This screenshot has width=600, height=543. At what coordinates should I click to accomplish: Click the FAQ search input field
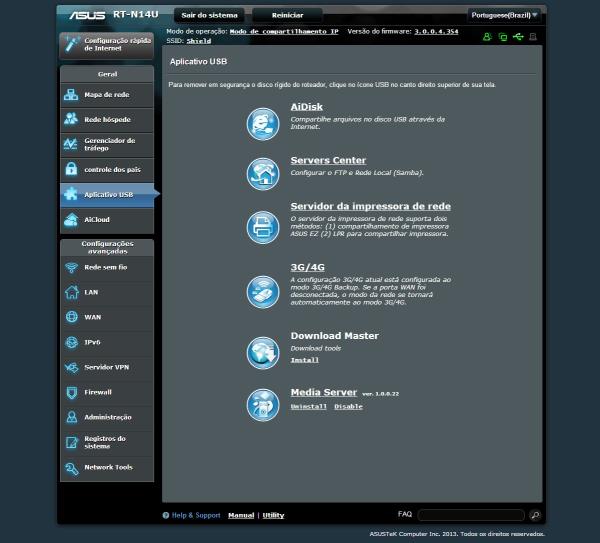click(x=471, y=515)
